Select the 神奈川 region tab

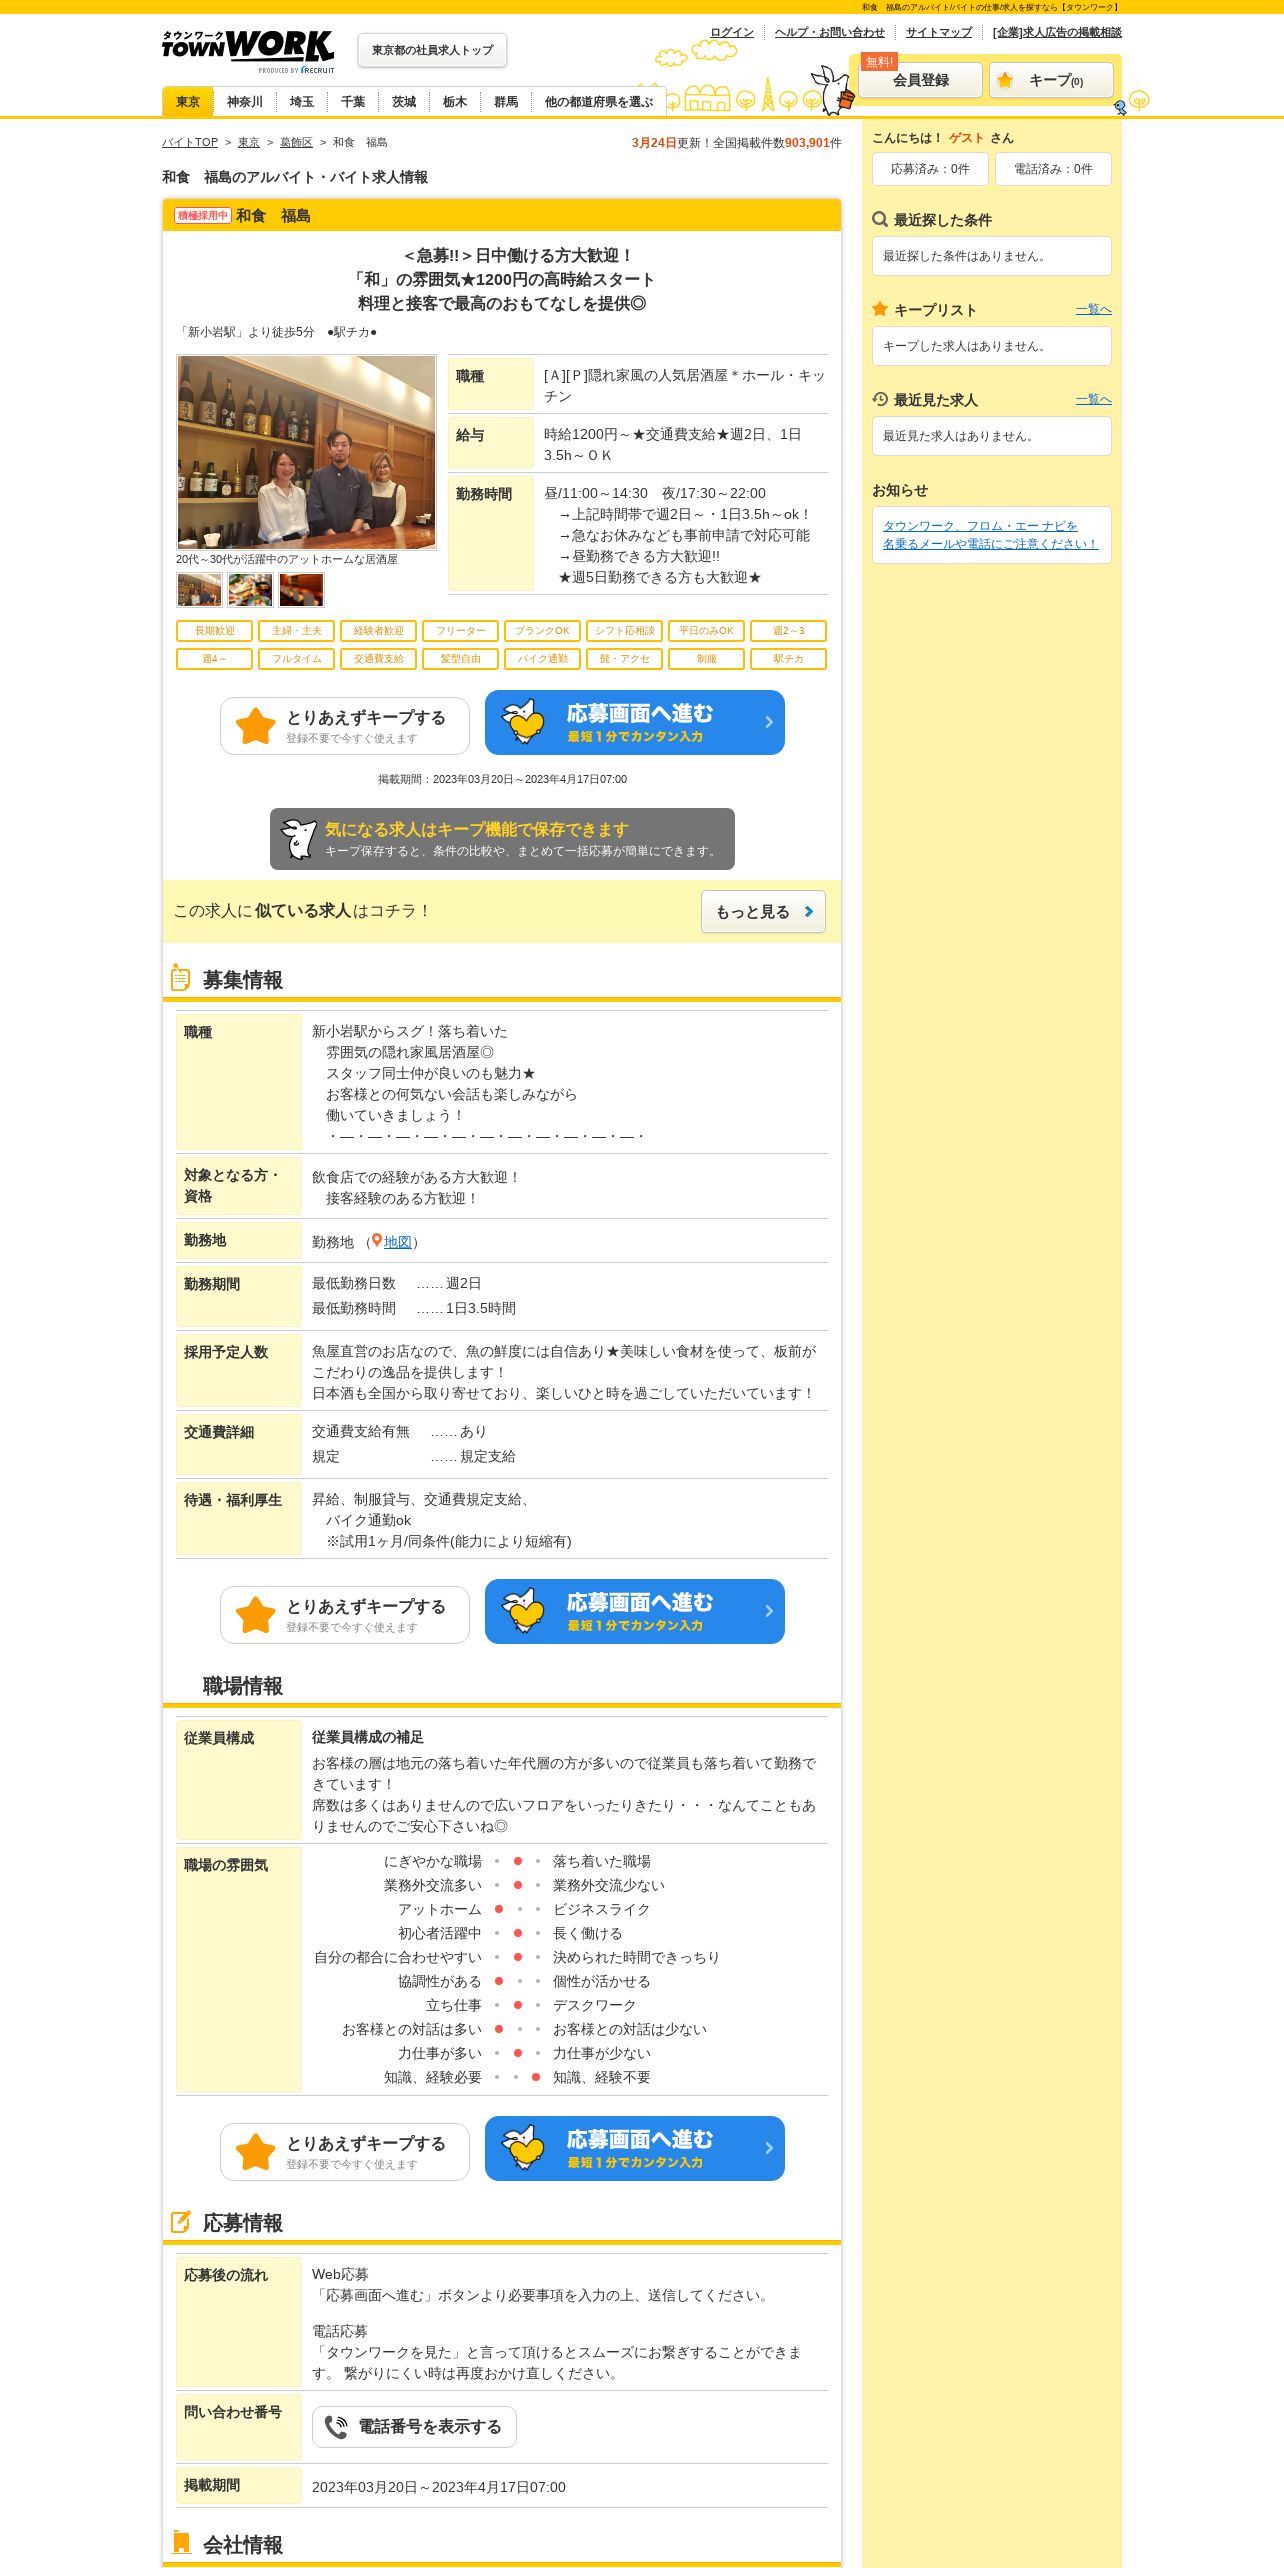click(245, 102)
